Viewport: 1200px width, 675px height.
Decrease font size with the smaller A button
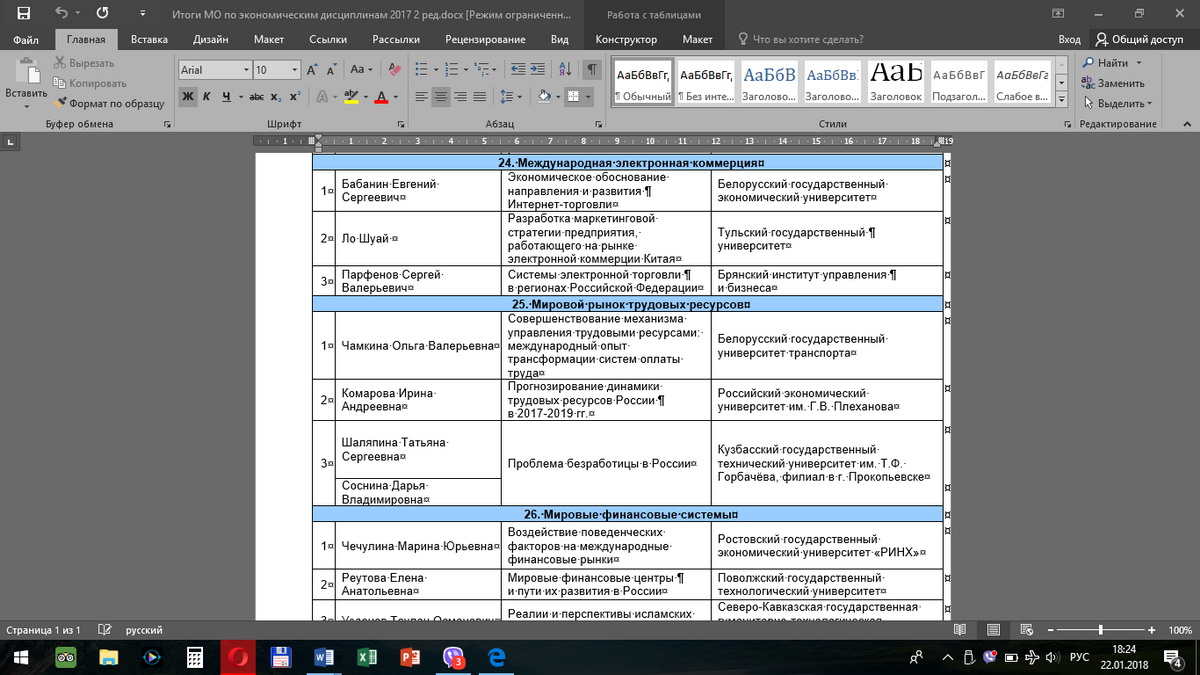point(331,70)
